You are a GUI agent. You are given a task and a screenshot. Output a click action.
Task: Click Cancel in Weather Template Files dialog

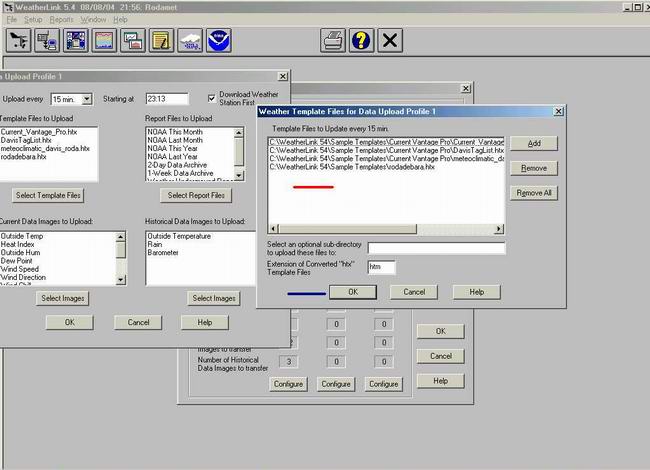coord(414,292)
